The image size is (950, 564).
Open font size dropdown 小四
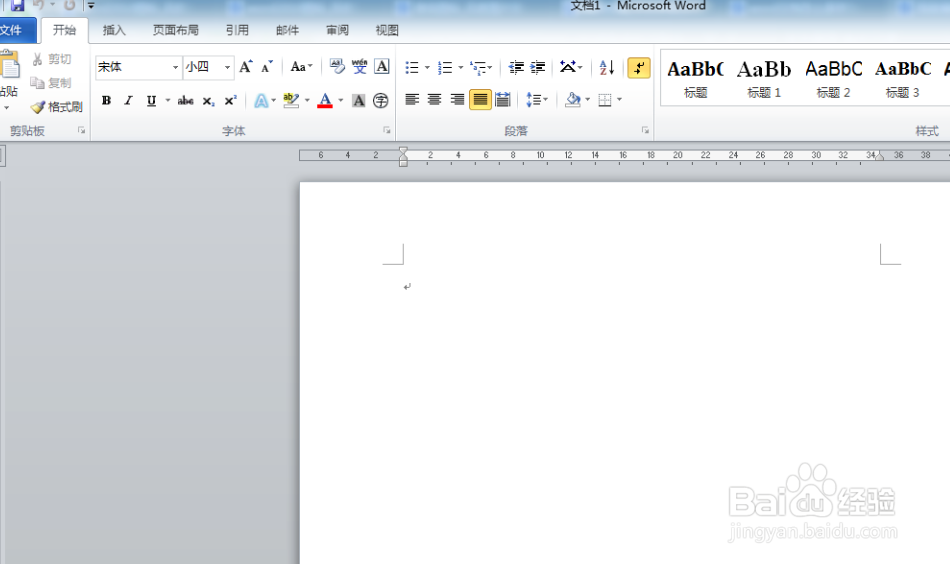click(228, 67)
